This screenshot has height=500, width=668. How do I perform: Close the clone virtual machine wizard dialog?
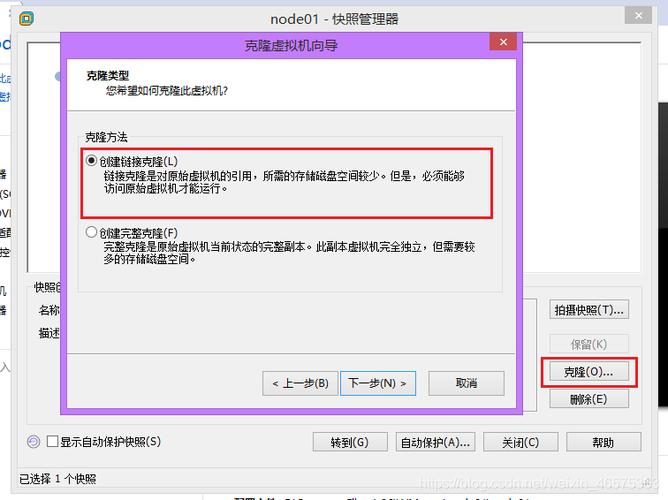[503, 42]
